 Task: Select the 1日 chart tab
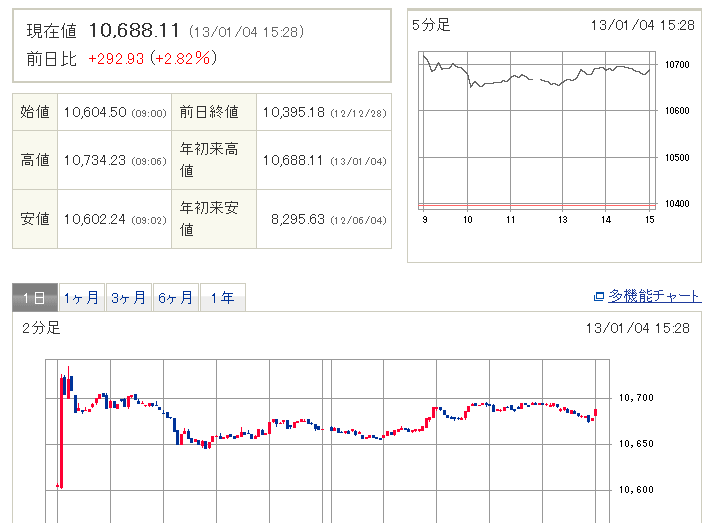click(x=34, y=298)
